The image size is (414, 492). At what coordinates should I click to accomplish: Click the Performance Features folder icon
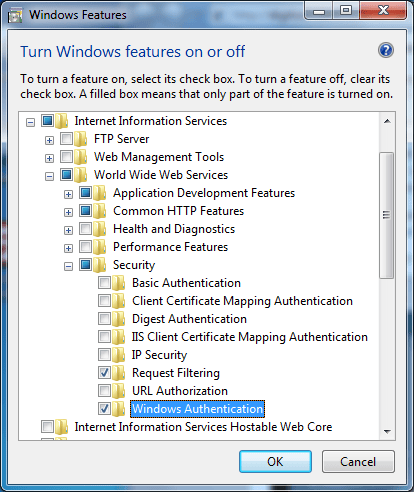100,247
